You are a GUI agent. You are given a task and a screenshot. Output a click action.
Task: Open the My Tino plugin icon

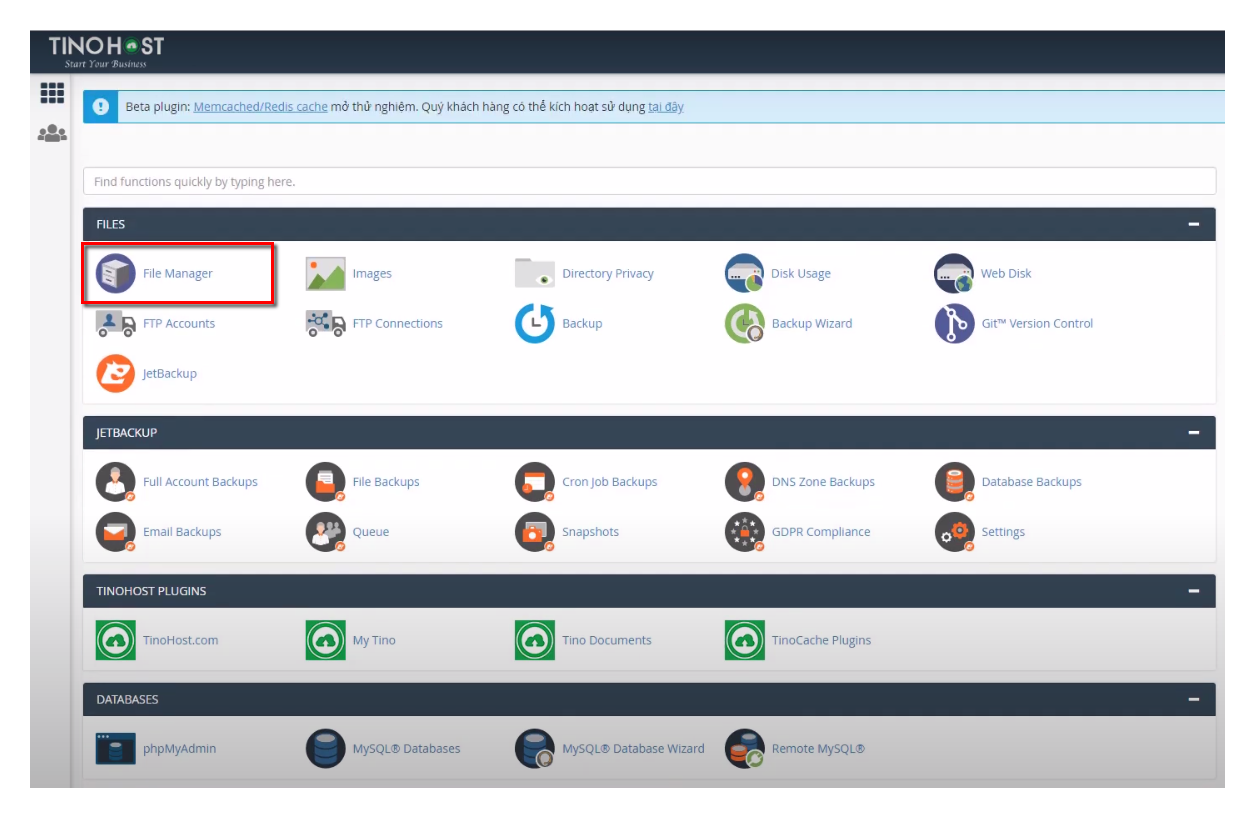(x=325, y=640)
